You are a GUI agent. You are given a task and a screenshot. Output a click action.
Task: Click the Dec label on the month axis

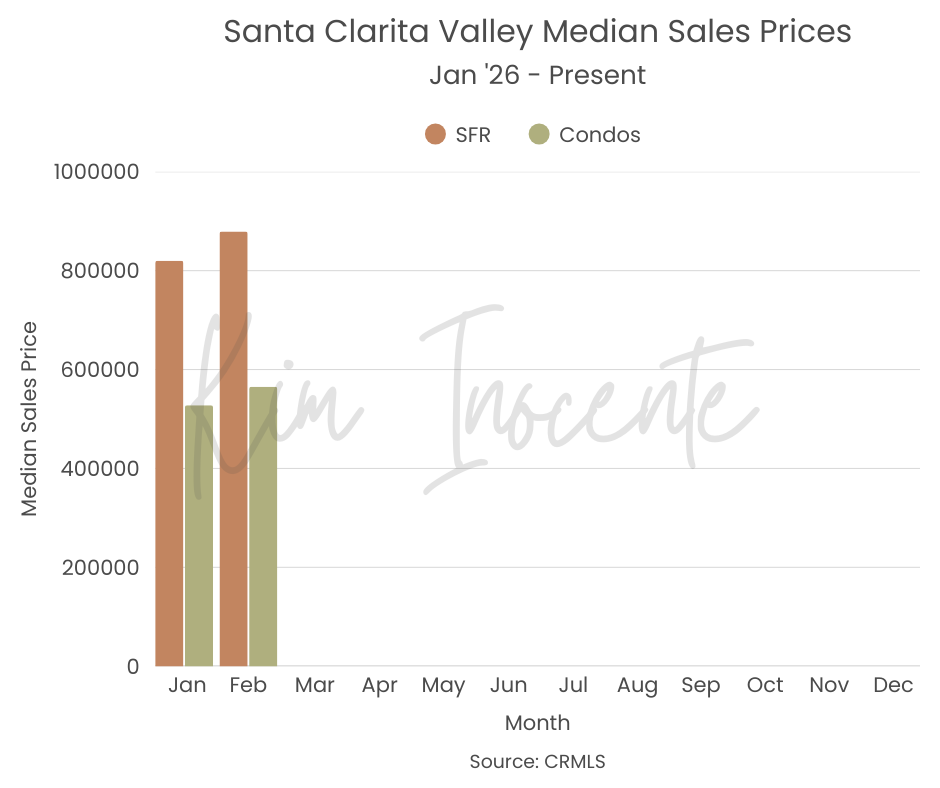pos(892,685)
